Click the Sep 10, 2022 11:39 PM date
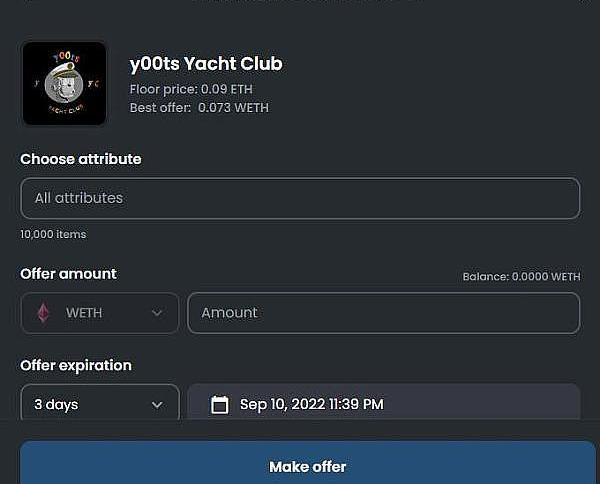The height and width of the screenshot is (484, 600). click(311, 404)
